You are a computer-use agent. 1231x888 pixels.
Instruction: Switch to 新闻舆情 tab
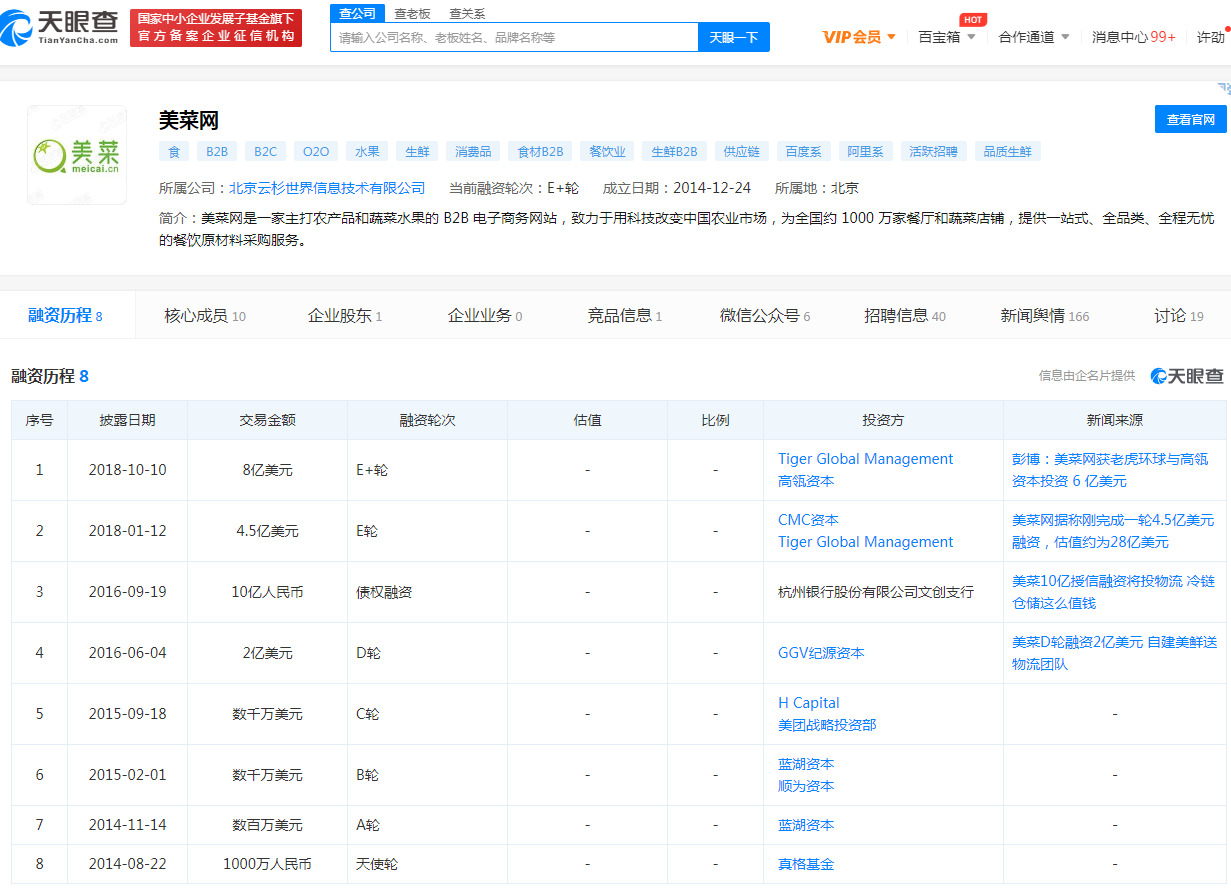coord(1045,316)
